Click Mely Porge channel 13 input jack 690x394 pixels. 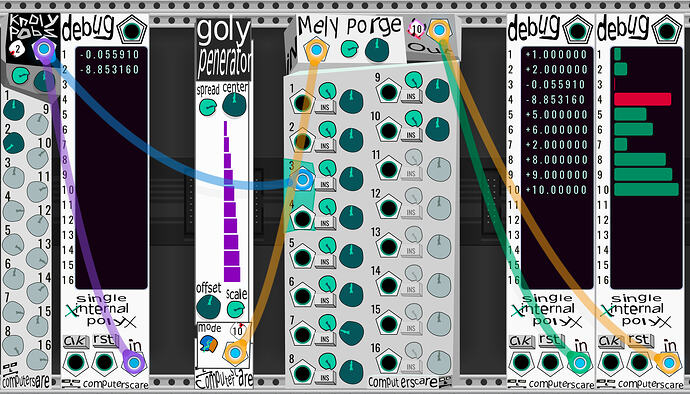click(389, 246)
